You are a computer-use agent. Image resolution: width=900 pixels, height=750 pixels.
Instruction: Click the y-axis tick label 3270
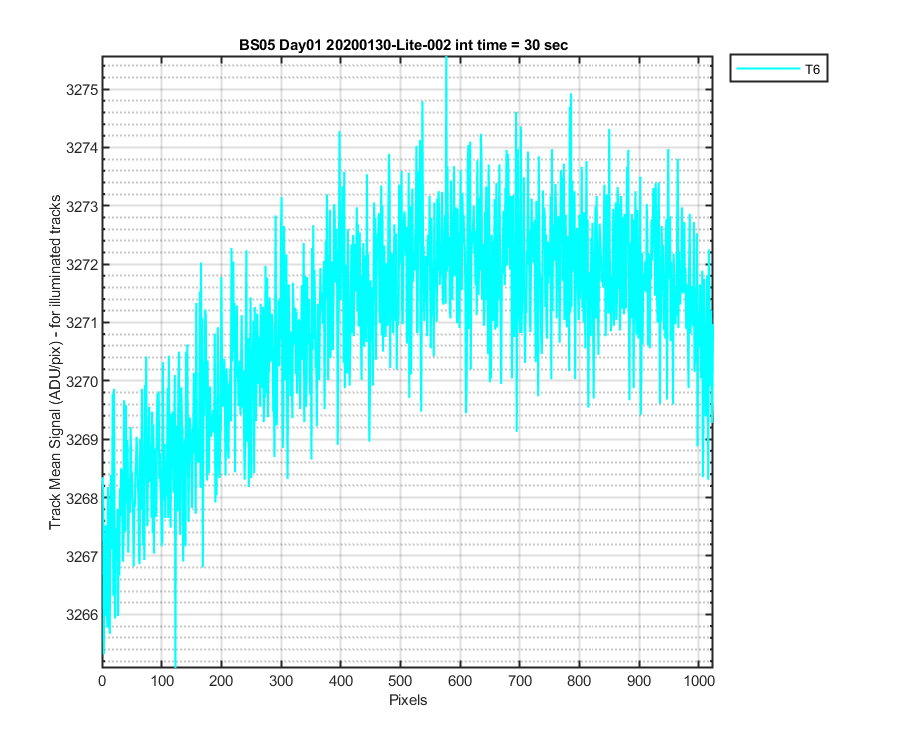pos(82,382)
